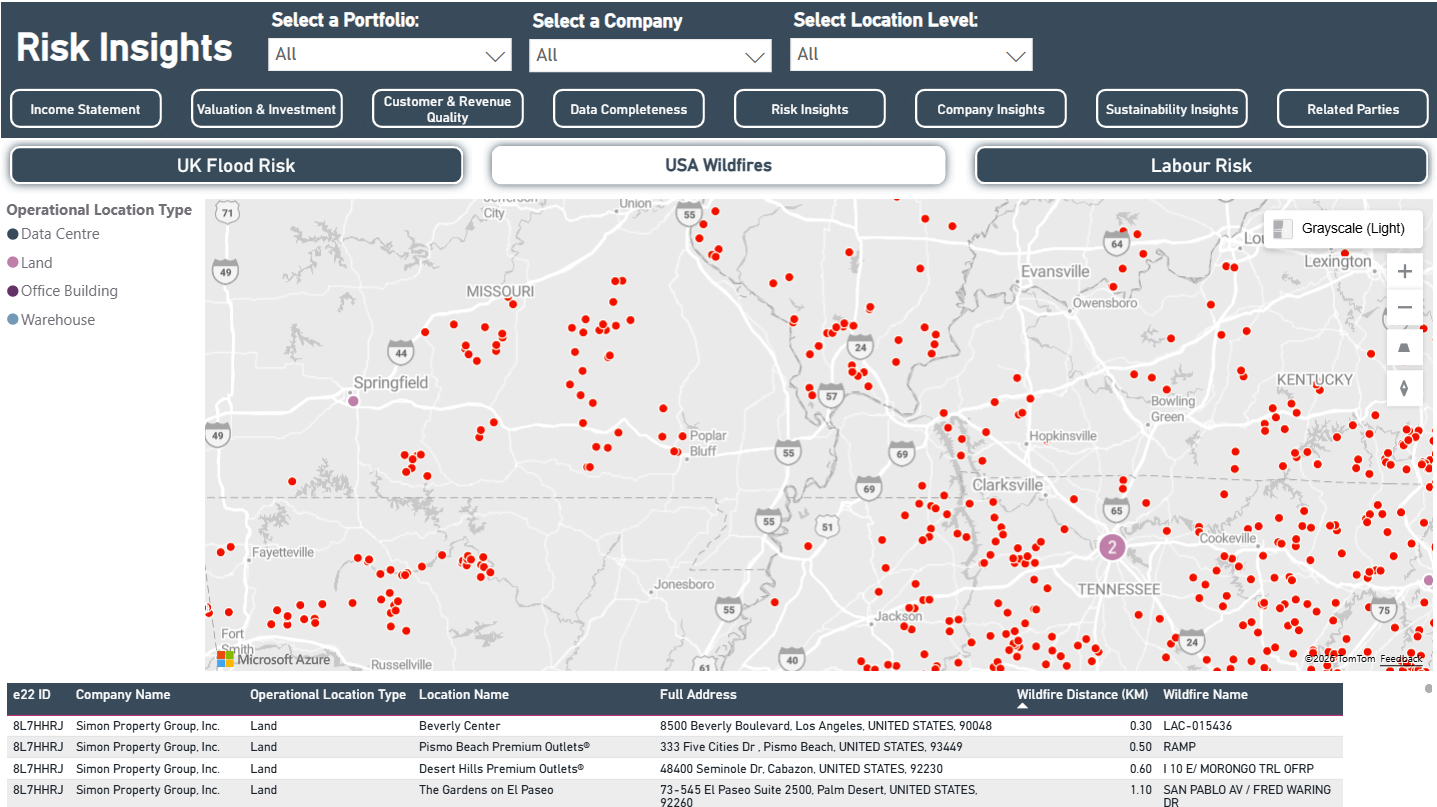Expand the Select a Company dropdown
1437x807 pixels.
(651, 55)
